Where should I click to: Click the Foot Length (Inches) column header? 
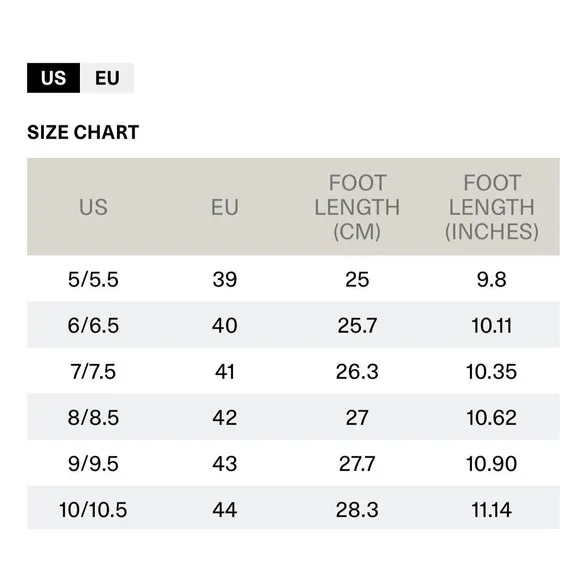point(492,207)
